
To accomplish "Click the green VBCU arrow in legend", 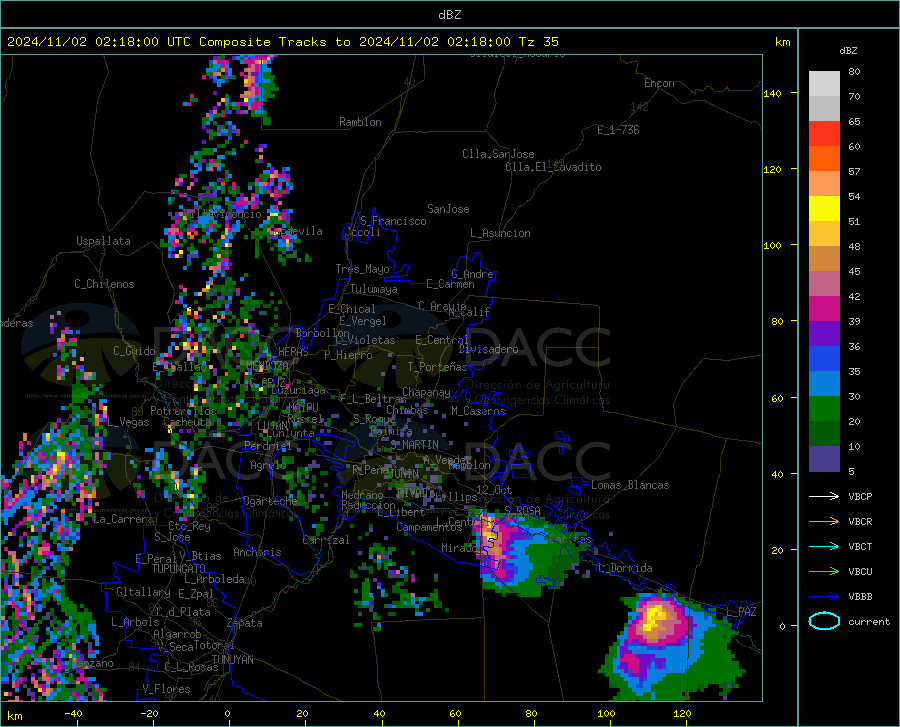I will pyautogui.click(x=824, y=572).
